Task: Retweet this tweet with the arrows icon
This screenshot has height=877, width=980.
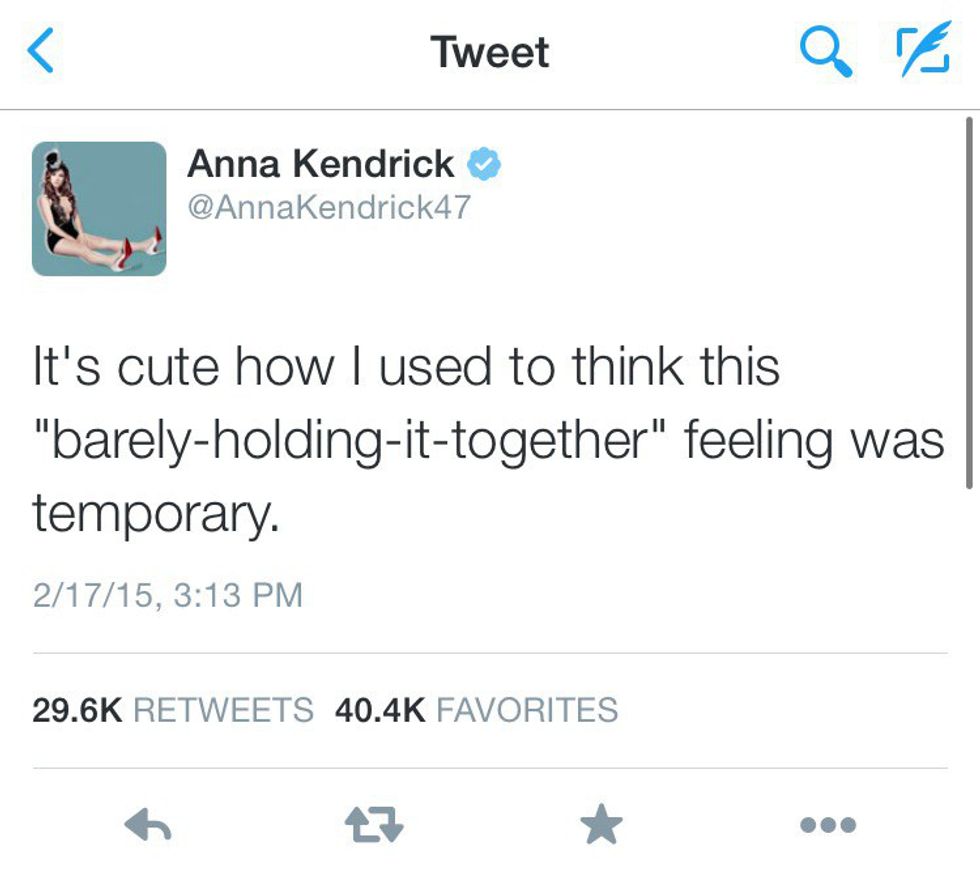Action: coord(374,825)
